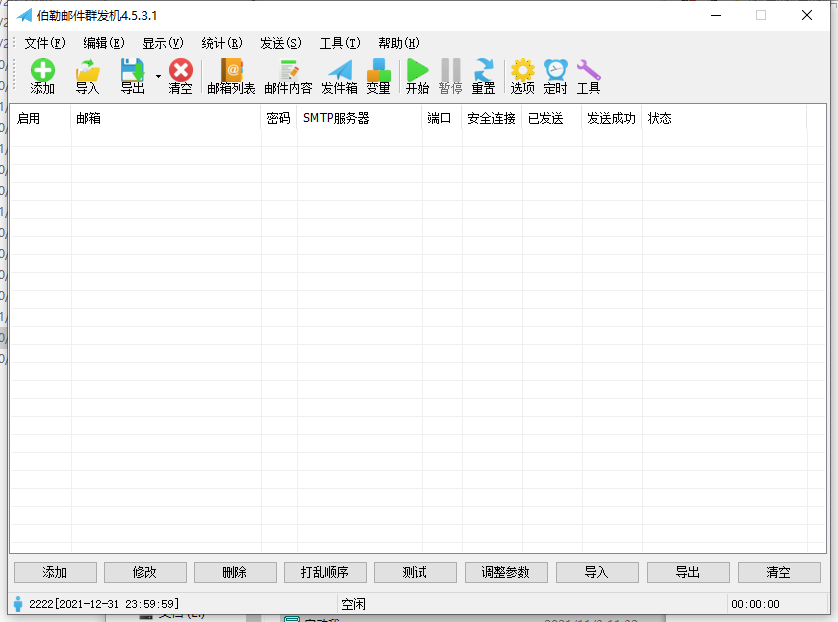This screenshot has height=622, width=838.
Task: Click the Delete (删除) button
Action: pyautogui.click(x=235, y=572)
